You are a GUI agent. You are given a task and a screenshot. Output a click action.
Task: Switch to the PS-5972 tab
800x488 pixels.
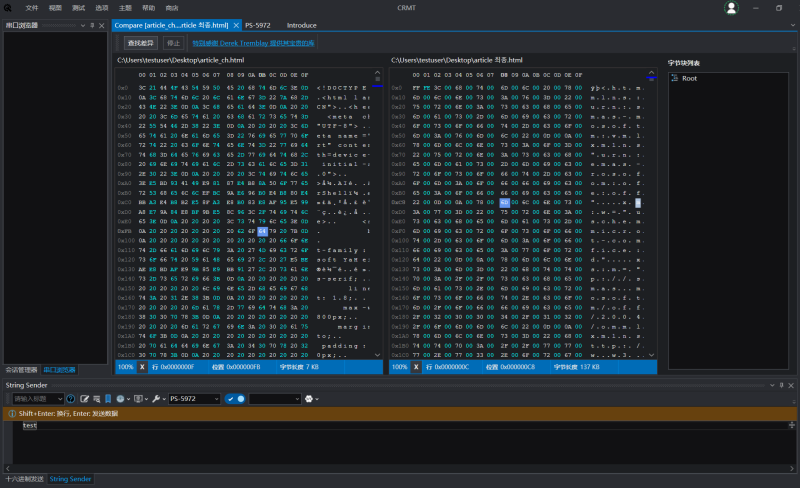click(258, 25)
